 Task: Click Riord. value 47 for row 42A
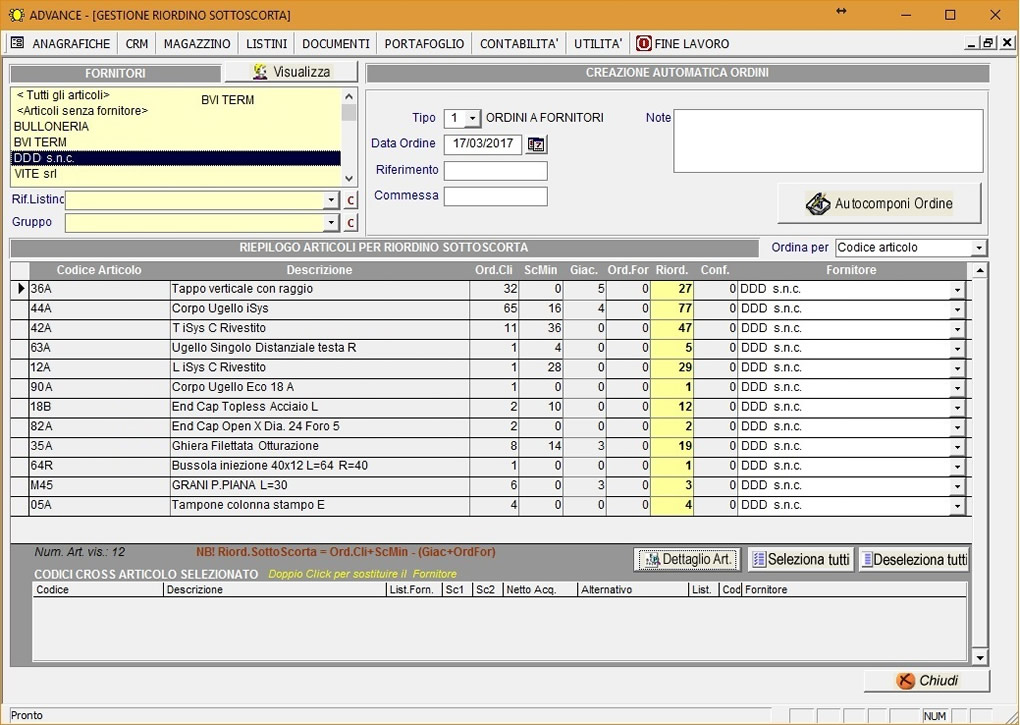pyautogui.click(x=672, y=328)
